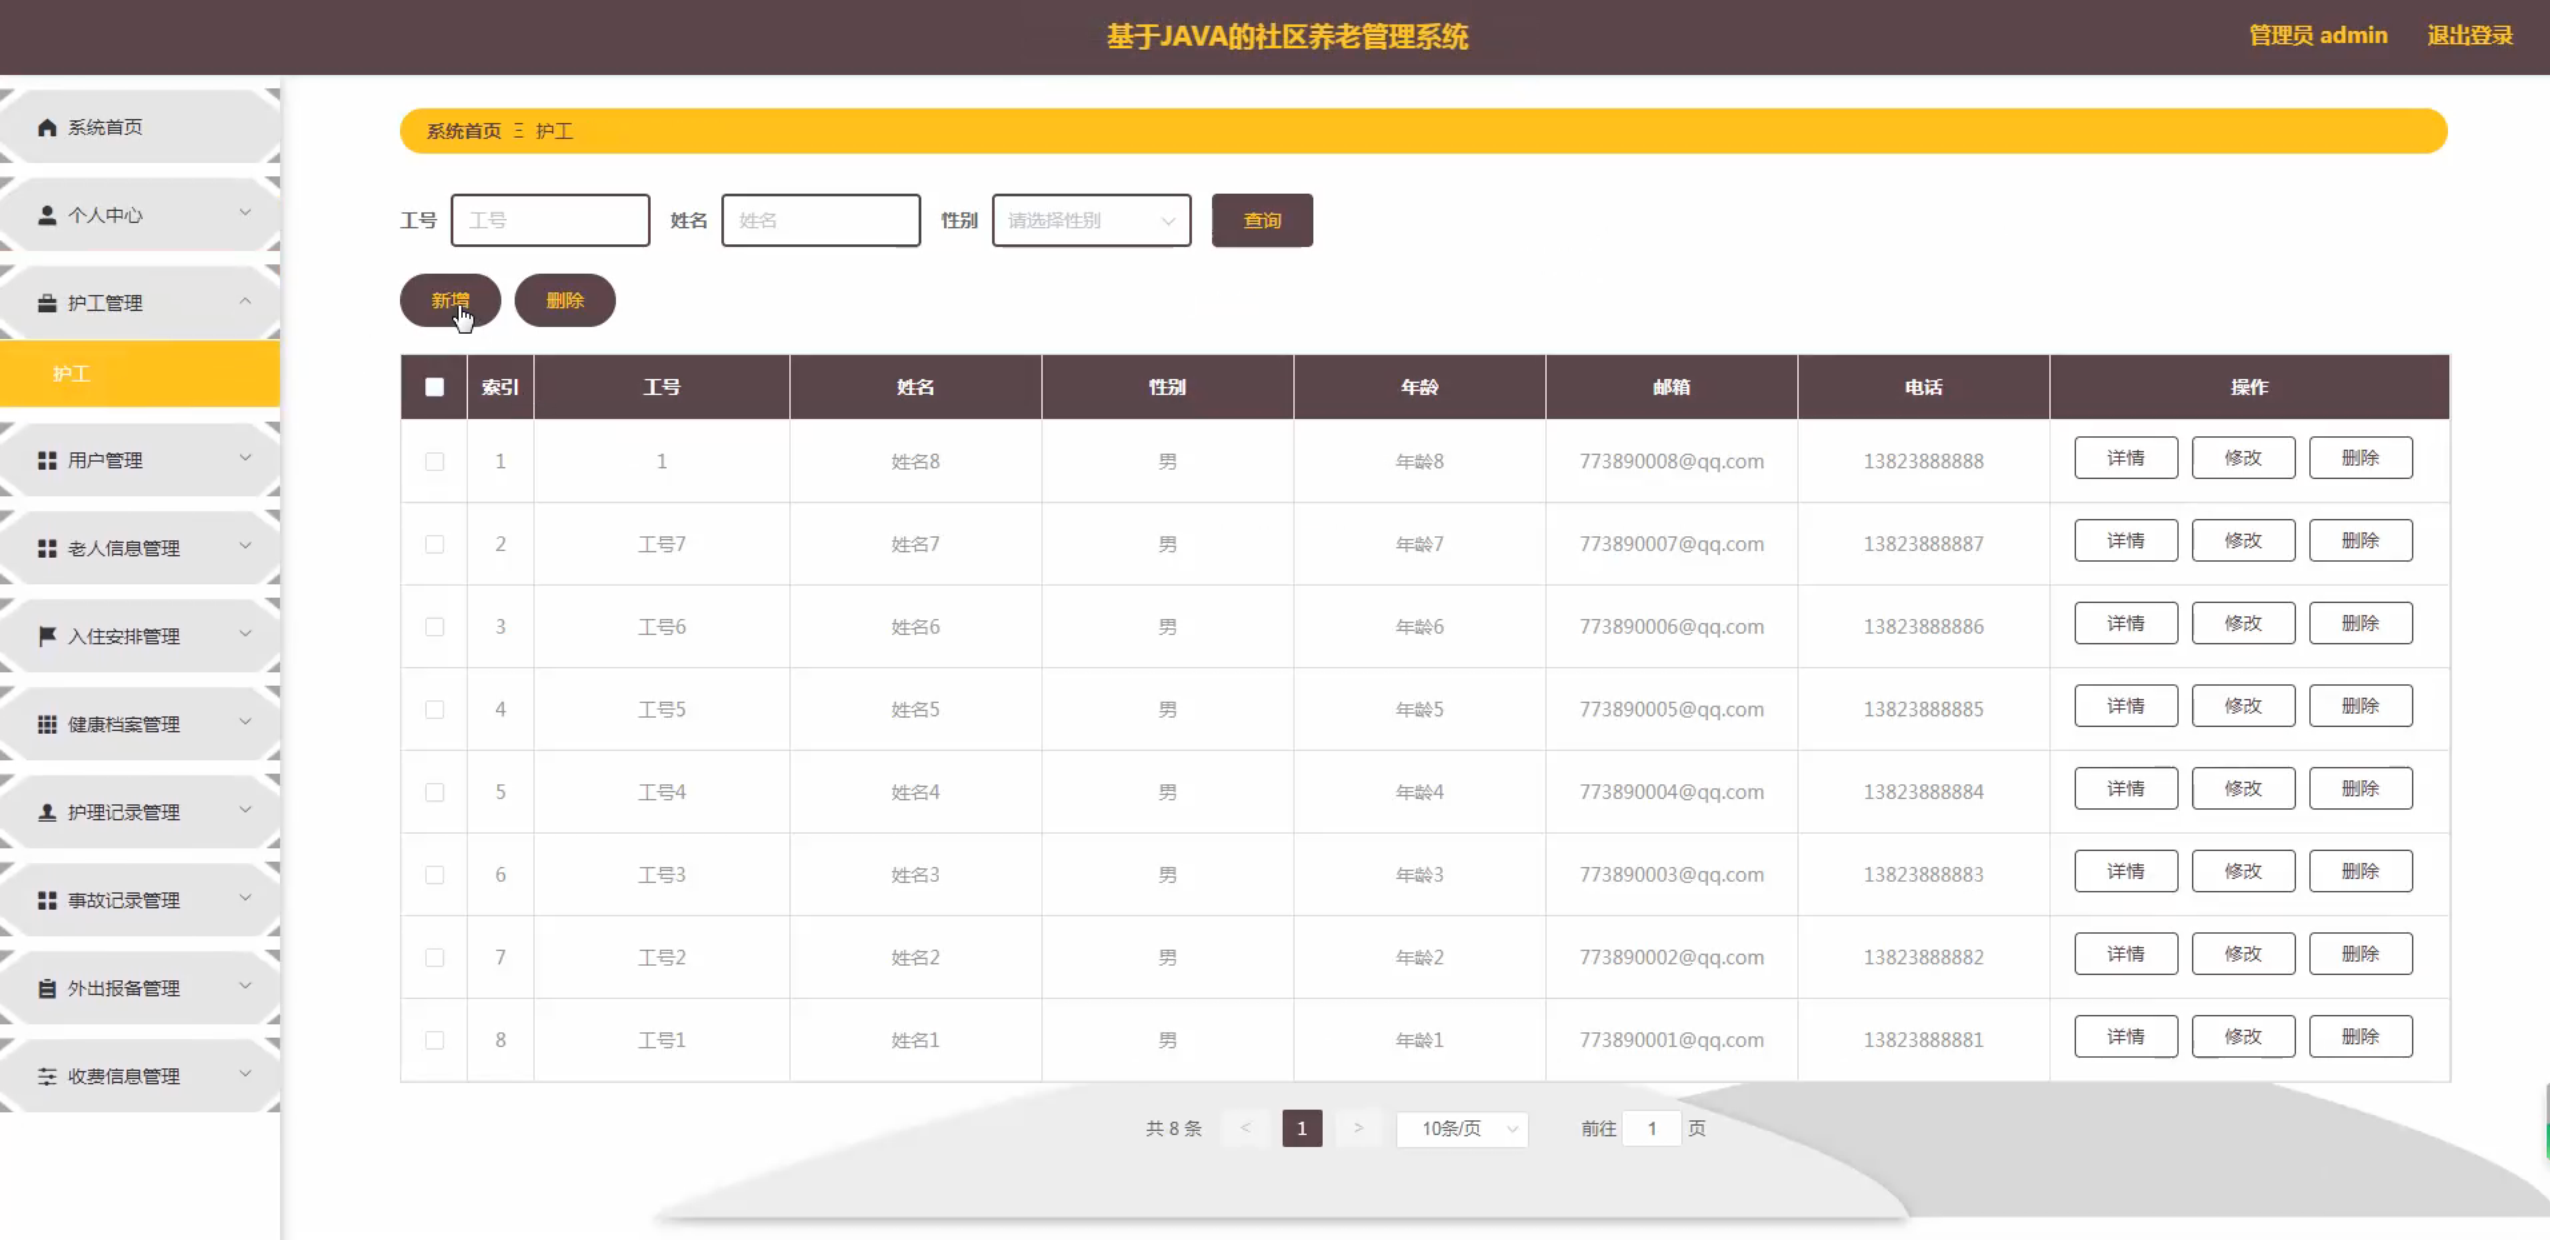Image resolution: width=2550 pixels, height=1240 pixels.
Task: Click 修改 for row 姓名7
Action: [2243, 541]
